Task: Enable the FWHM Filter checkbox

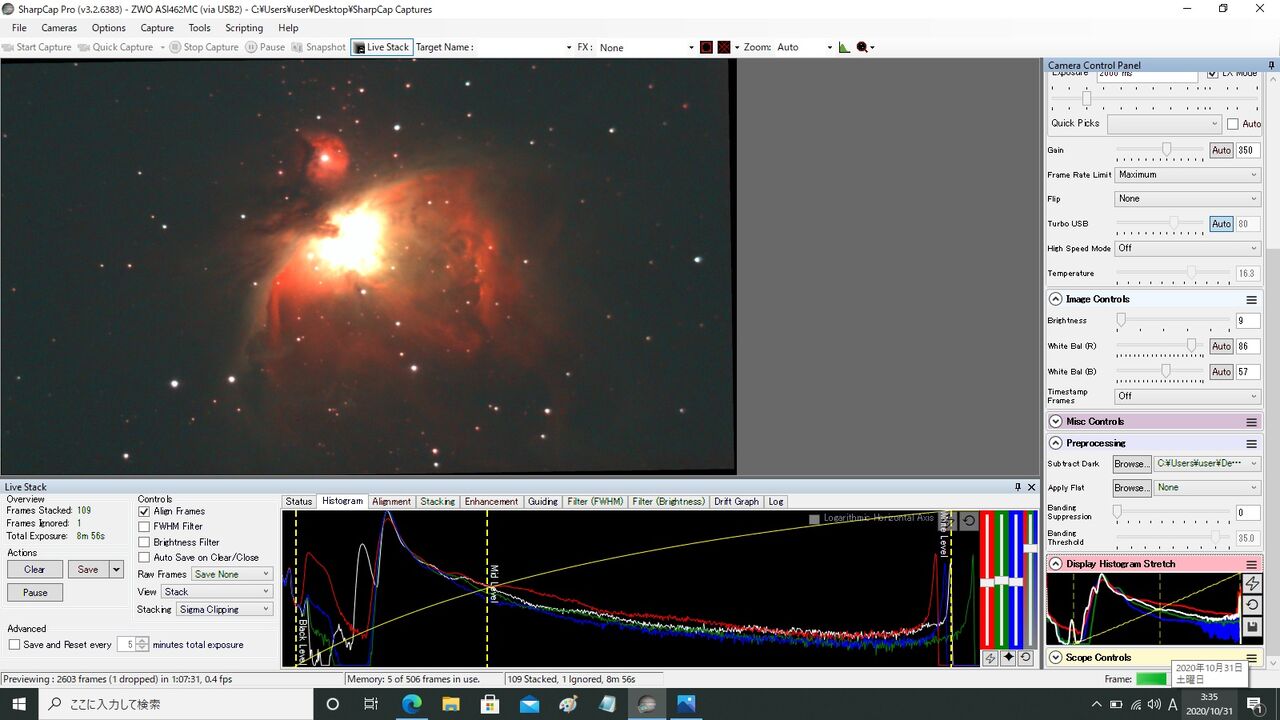Action: click(x=144, y=526)
